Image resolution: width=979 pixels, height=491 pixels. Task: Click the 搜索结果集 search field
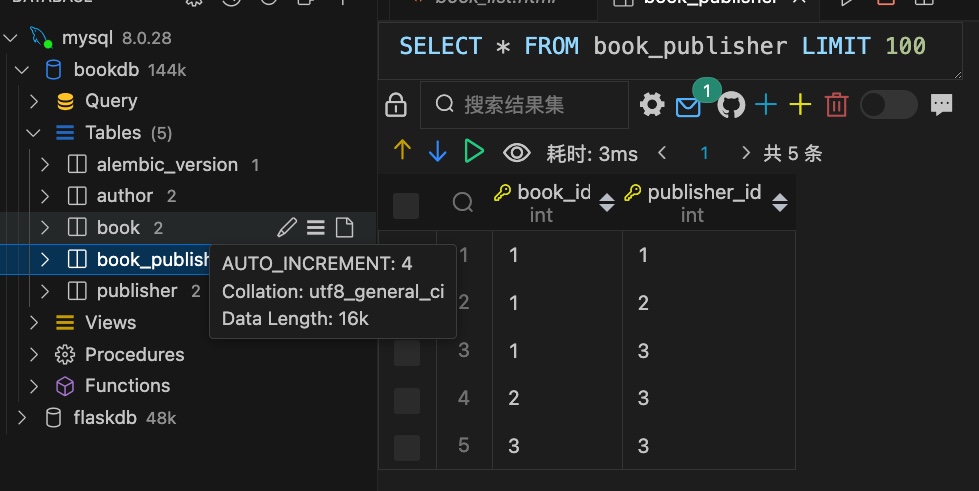[524, 104]
